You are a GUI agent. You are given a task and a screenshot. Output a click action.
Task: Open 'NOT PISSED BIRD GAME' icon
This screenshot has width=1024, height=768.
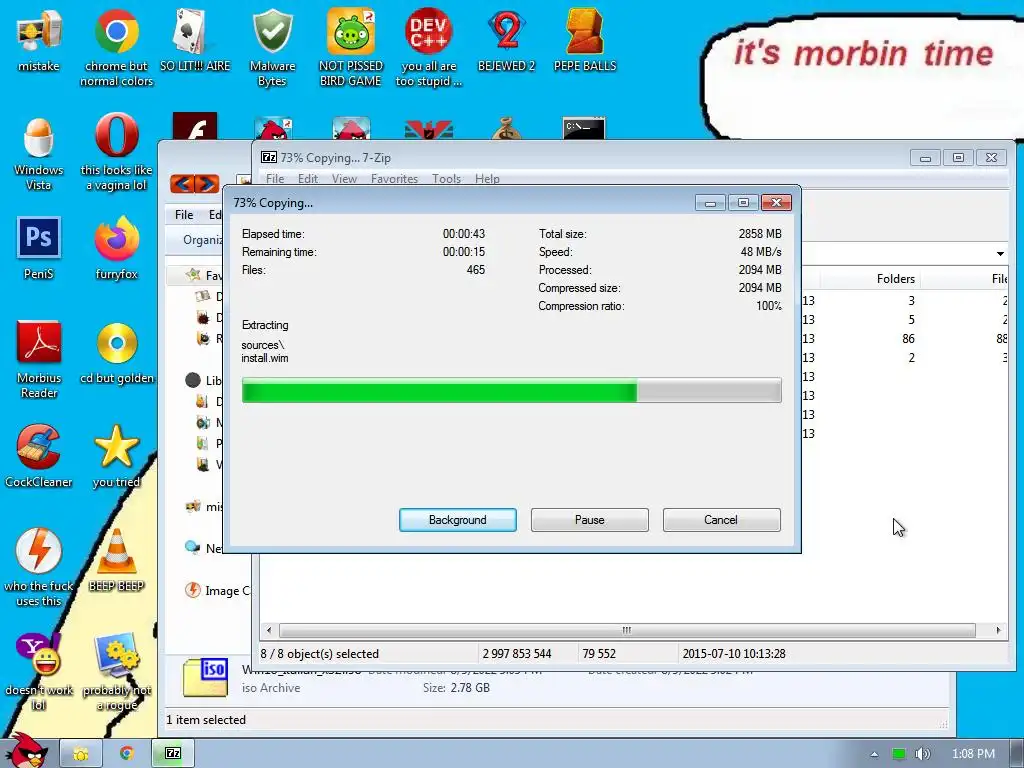(x=351, y=47)
